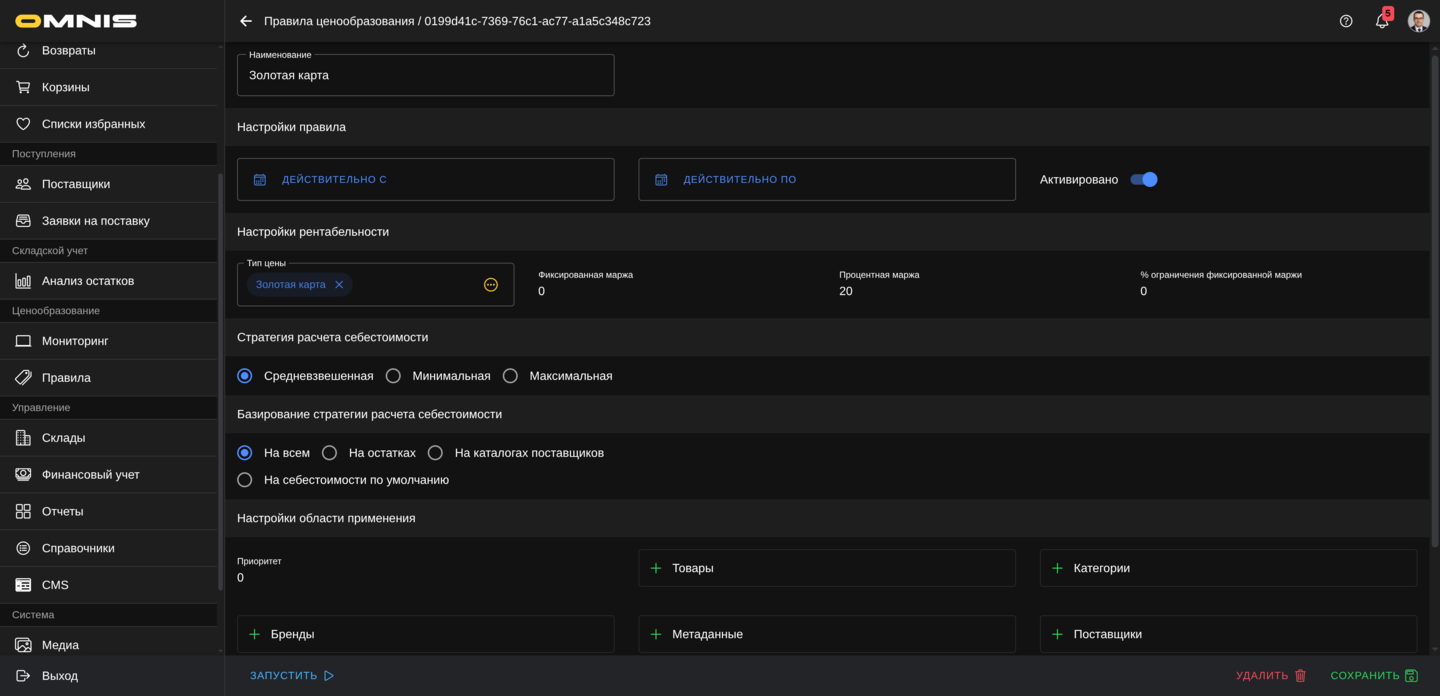This screenshot has height=696, width=1440.
Task: Remove the Золотая карта price type chip
Action: click(339, 285)
